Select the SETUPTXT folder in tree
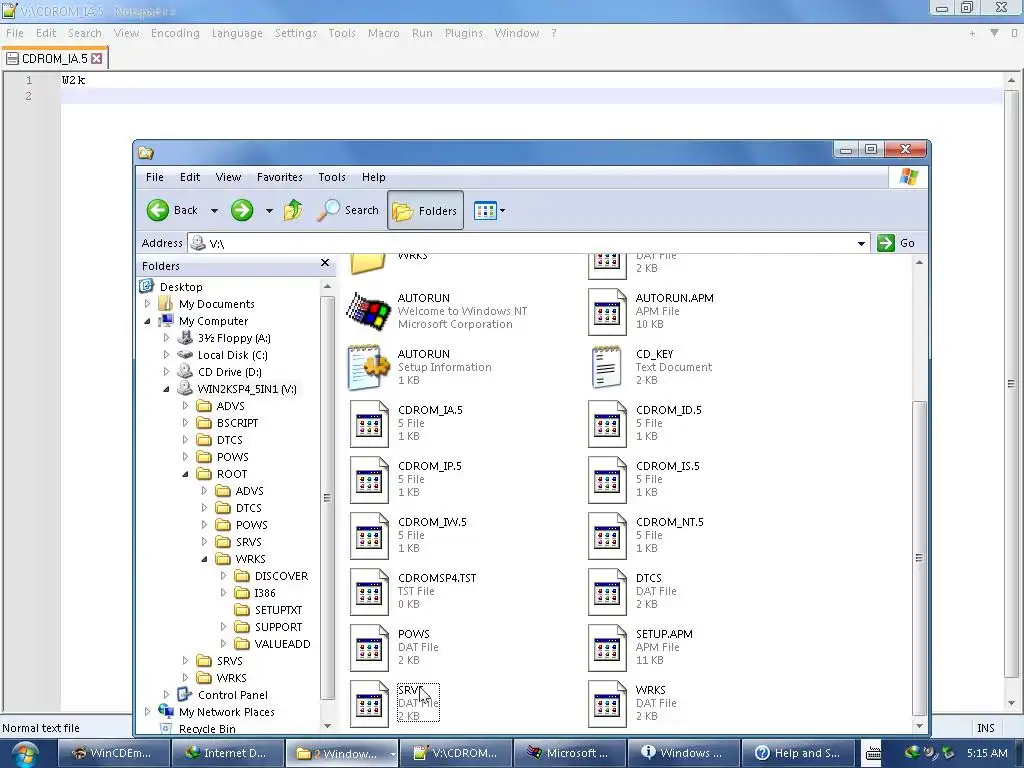The height and width of the screenshot is (768, 1024). coord(278,609)
